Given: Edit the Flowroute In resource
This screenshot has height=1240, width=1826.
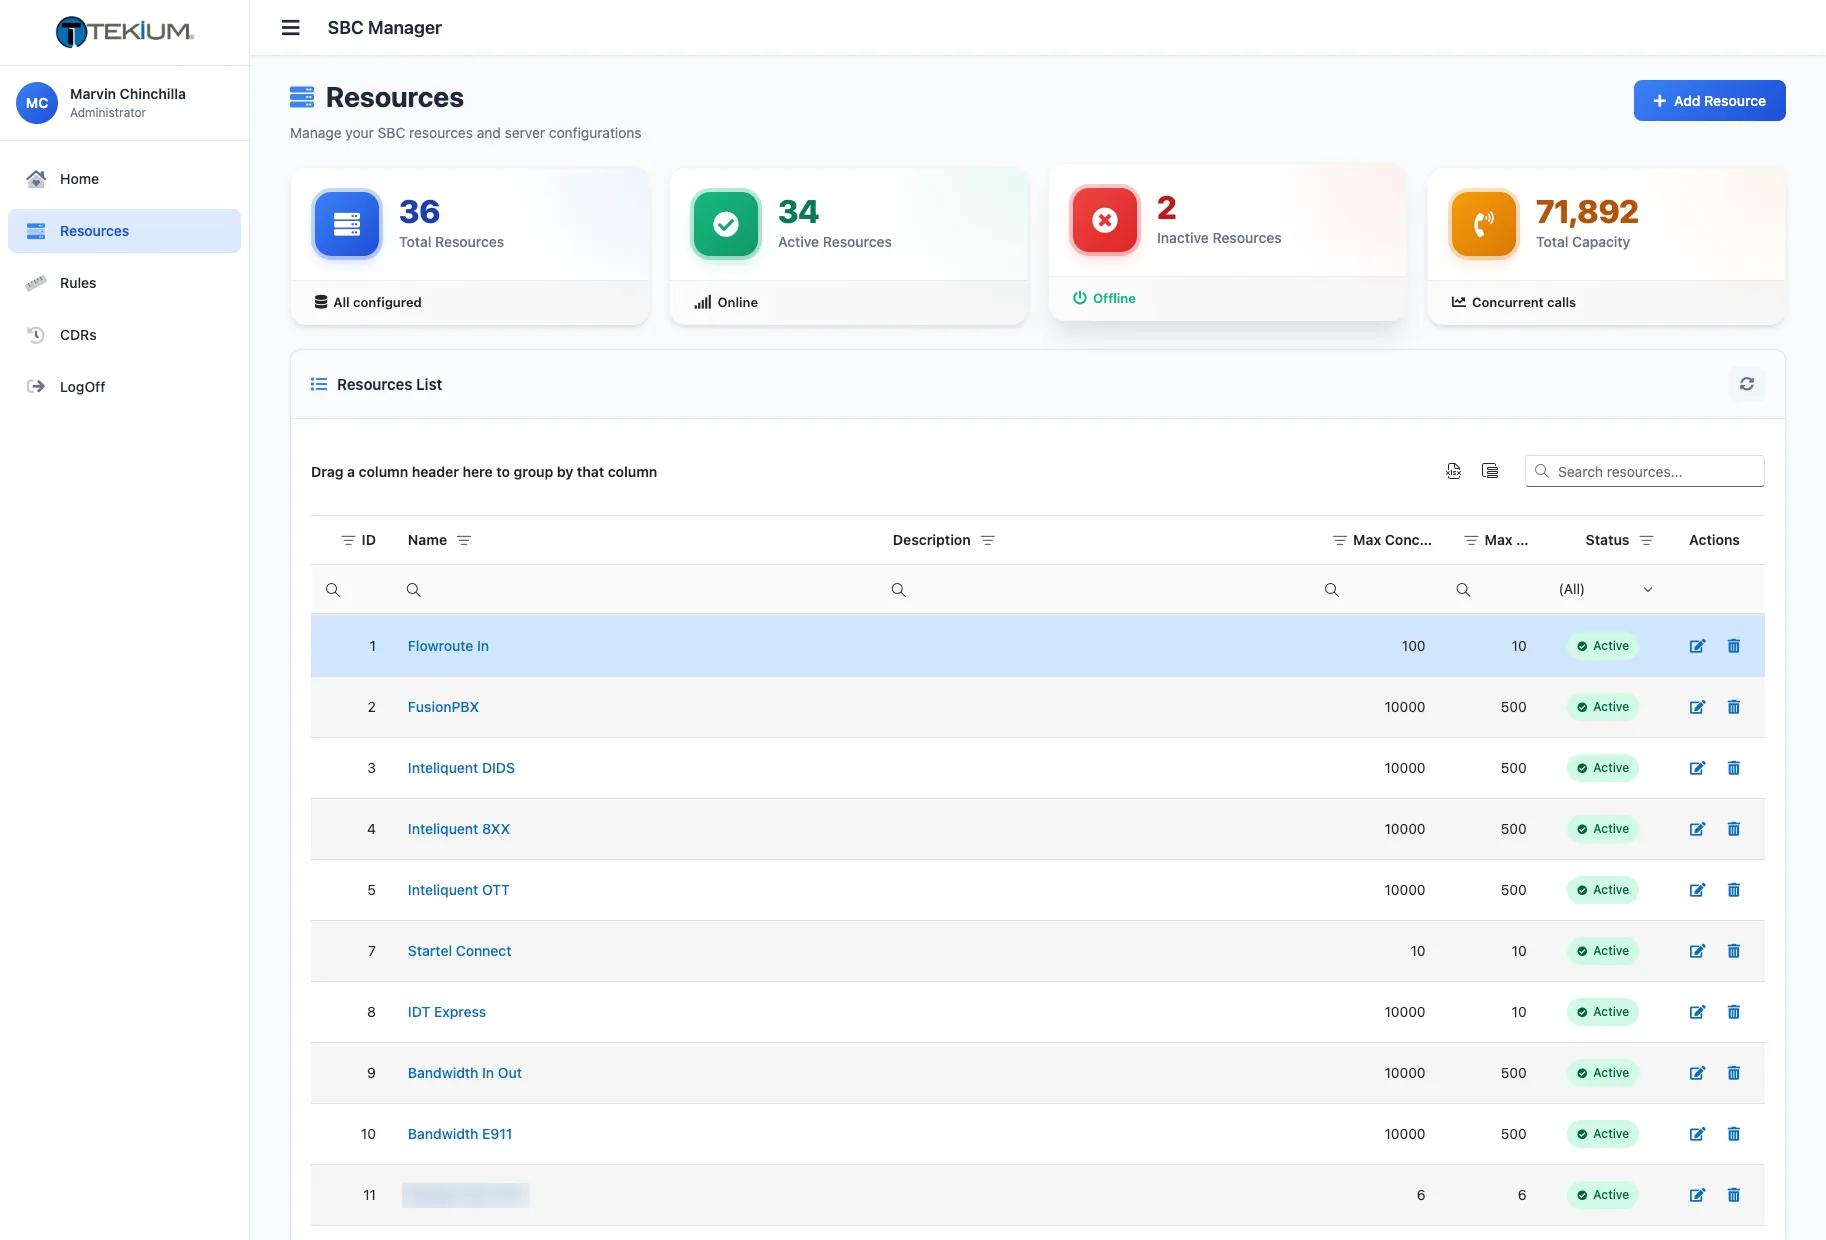Looking at the screenshot, I should tap(1697, 646).
